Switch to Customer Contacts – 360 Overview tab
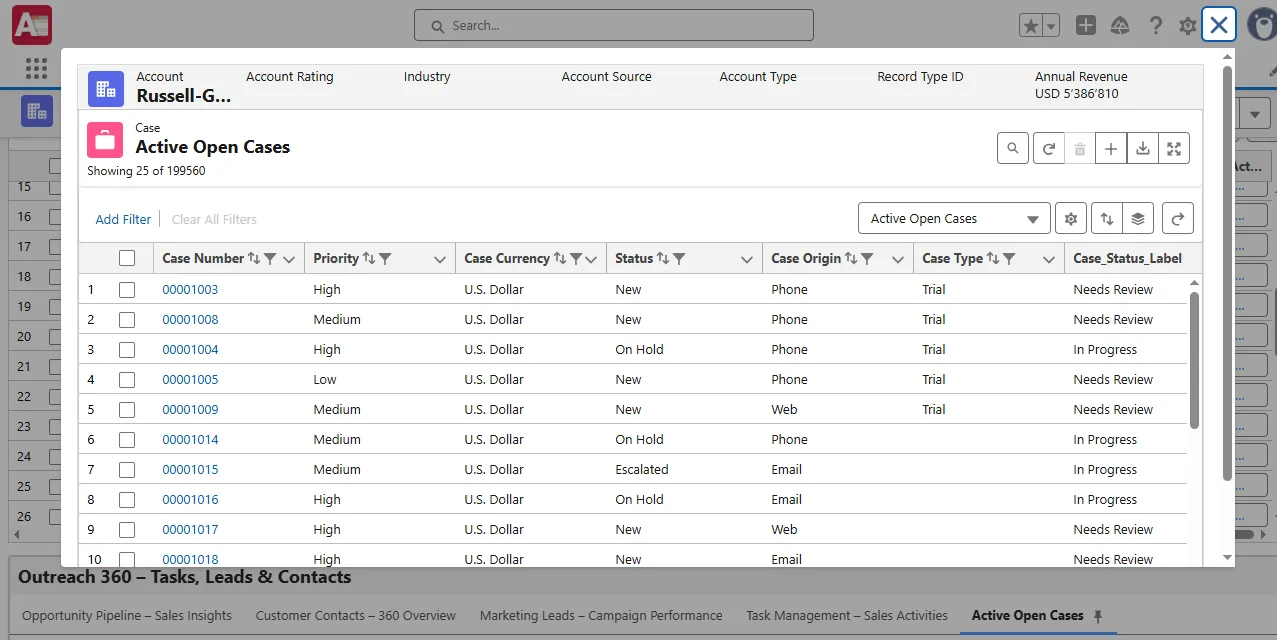 (x=356, y=615)
